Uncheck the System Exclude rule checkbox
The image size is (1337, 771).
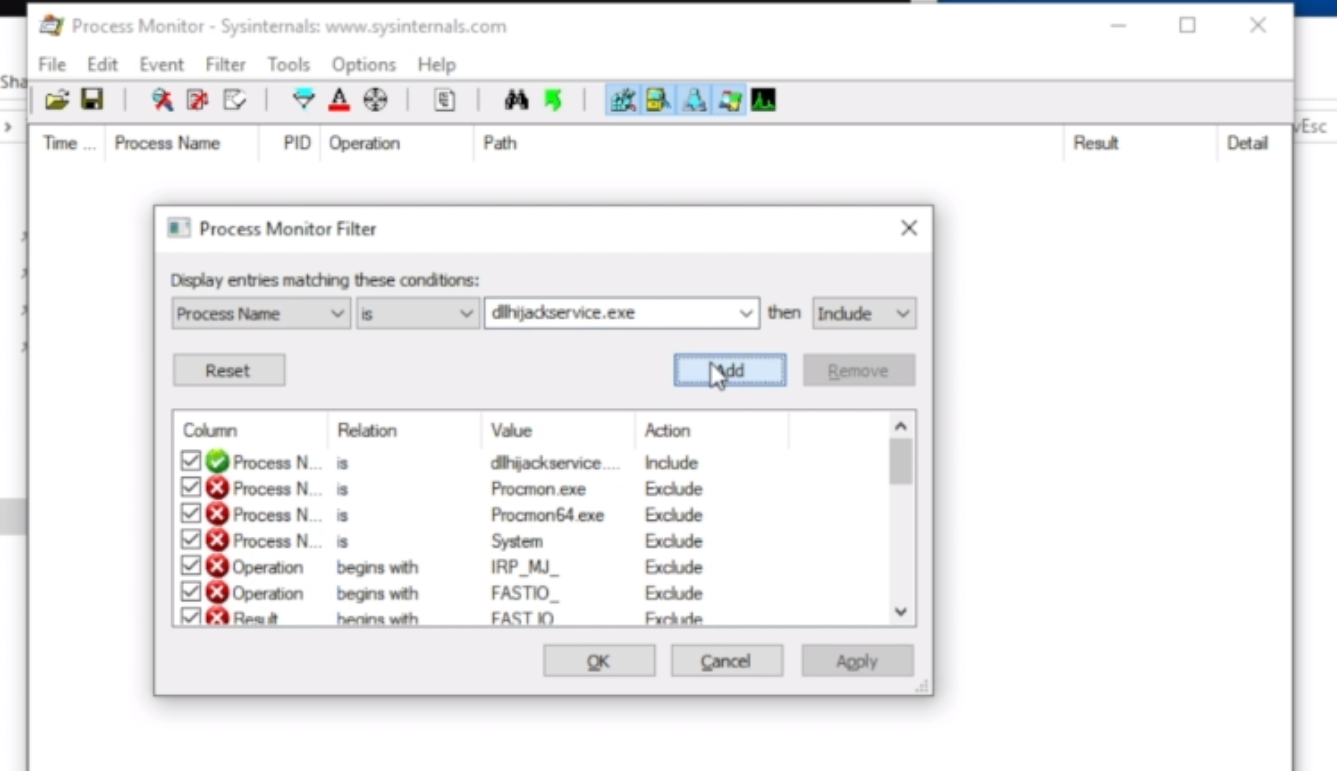[191, 540]
